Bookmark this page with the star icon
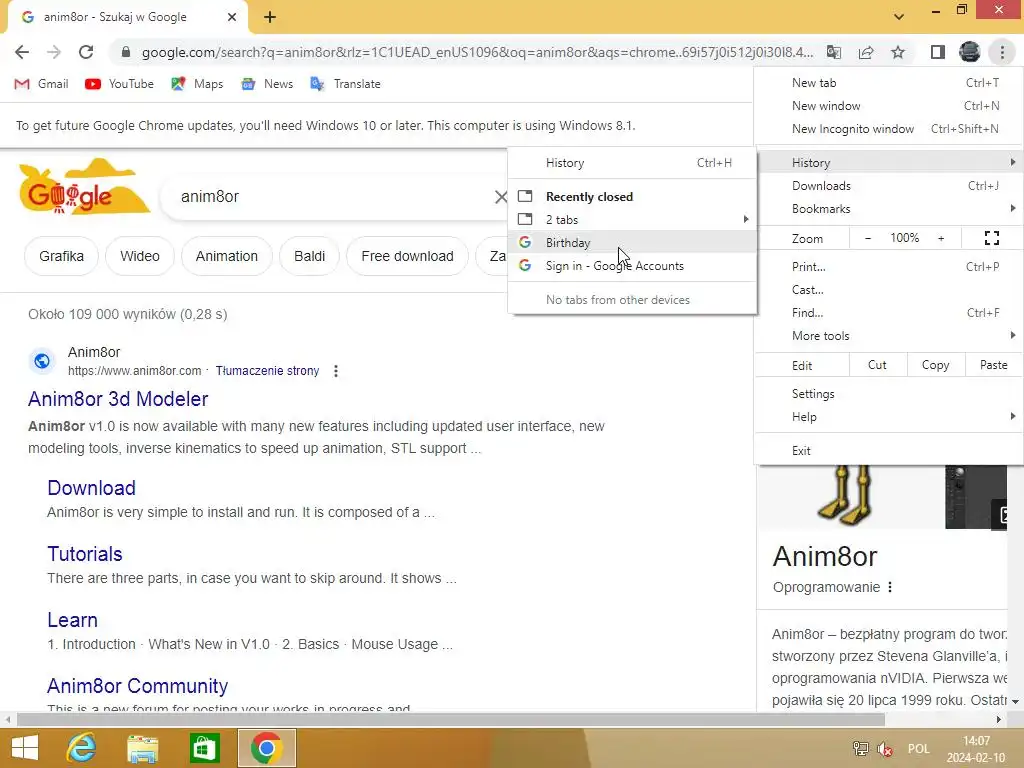The image size is (1024, 768). coord(898,52)
